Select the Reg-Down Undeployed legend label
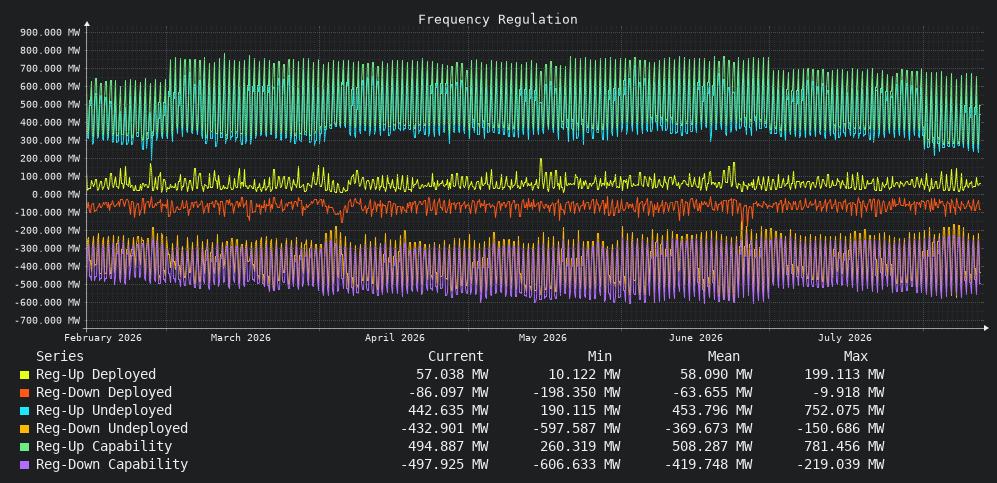This screenshot has width=997, height=483. 112,428
